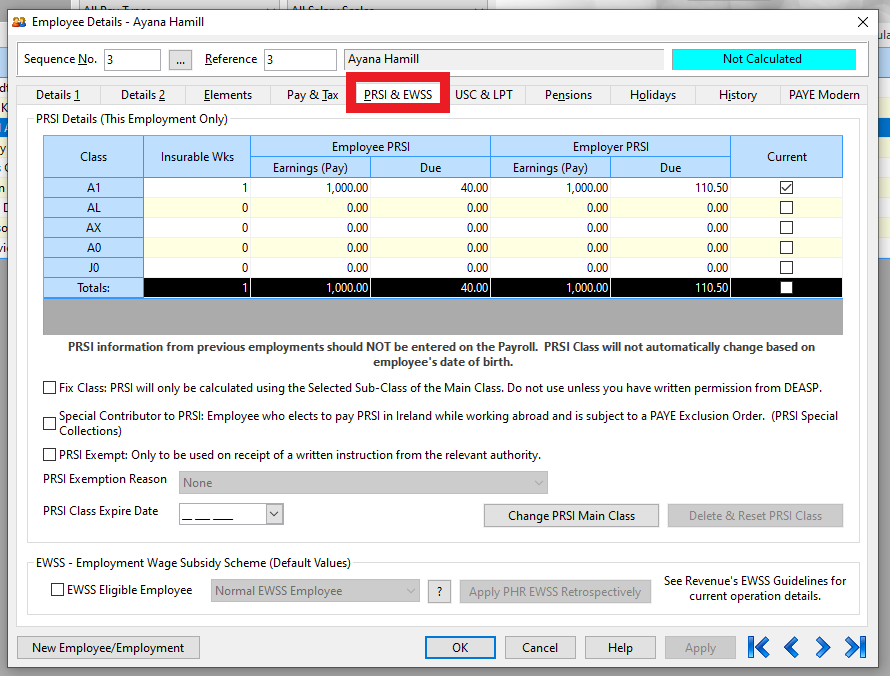The height and width of the screenshot is (676, 890).
Task: Select the A1 class row header
Action: pos(94,188)
